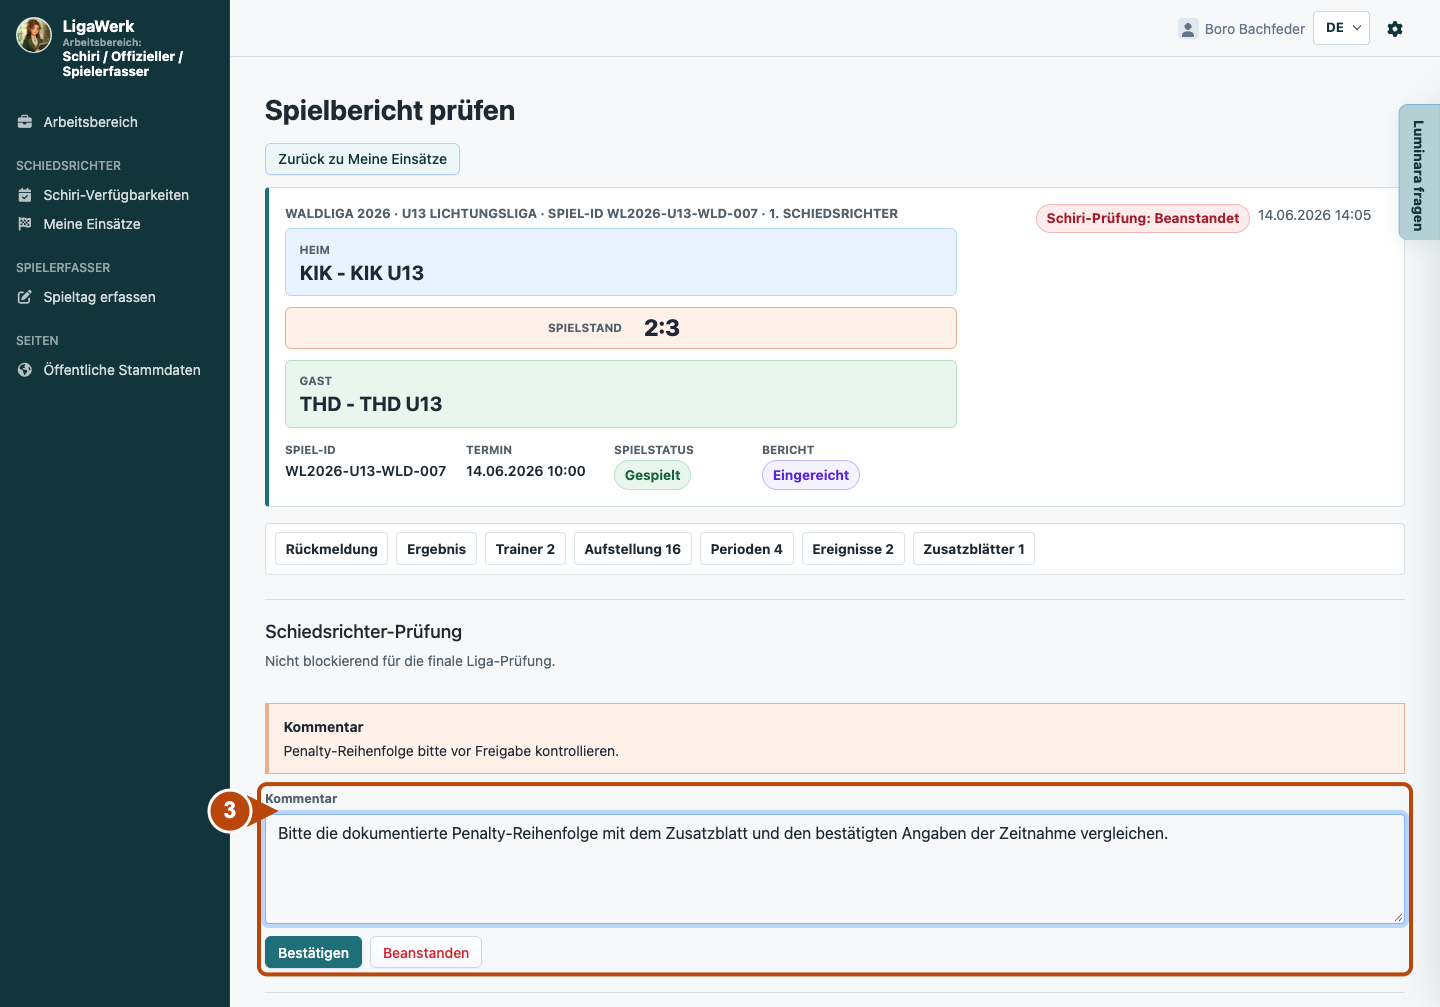View the Perioden 4 tab

coord(747,549)
